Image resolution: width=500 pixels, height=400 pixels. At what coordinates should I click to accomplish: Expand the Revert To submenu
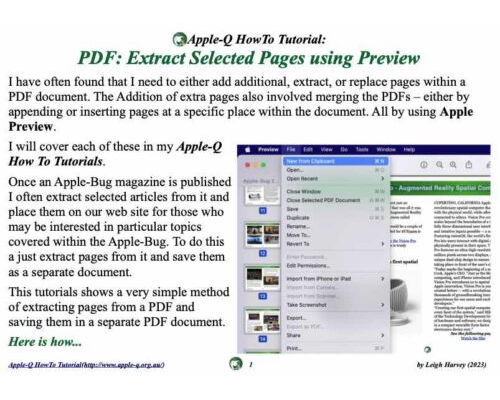pos(336,244)
